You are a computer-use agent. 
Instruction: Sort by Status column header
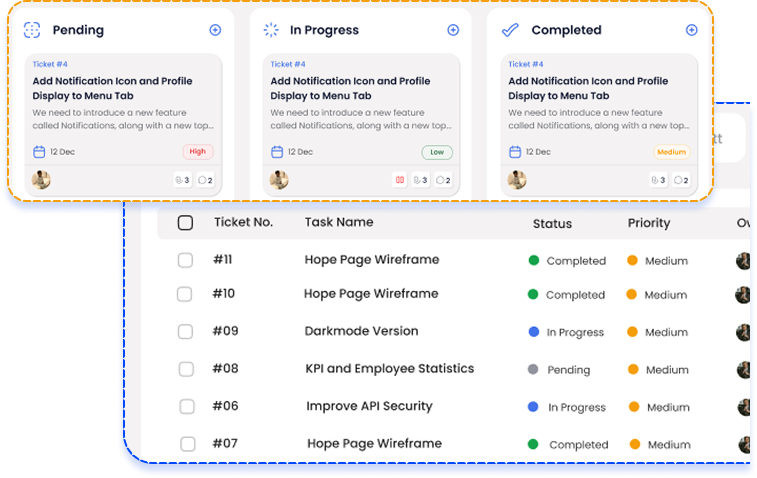point(552,224)
